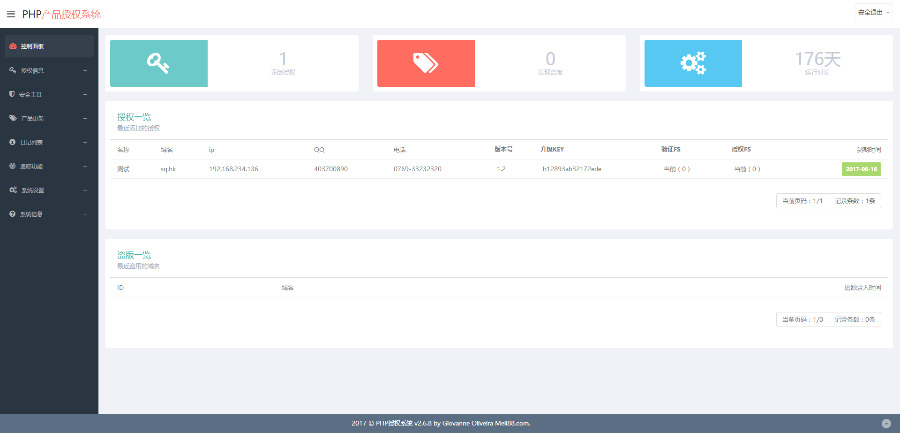The width and height of the screenshot is (900, 433).
Task: Expand the sidebar item with gears icon
Action: 48,190
